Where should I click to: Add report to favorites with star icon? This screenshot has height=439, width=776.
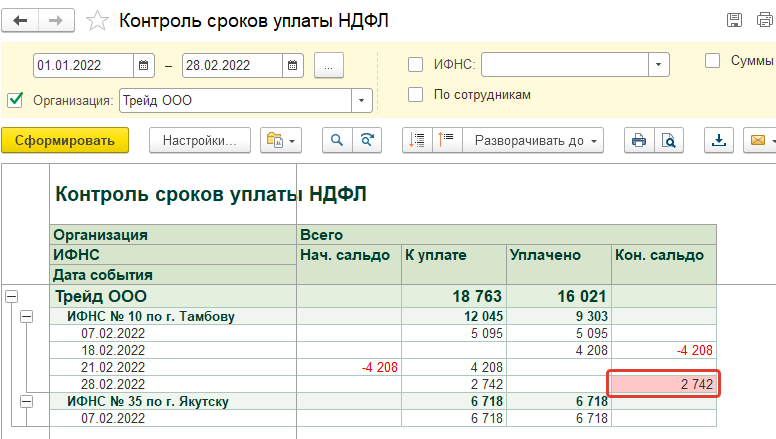click(97, 21)
